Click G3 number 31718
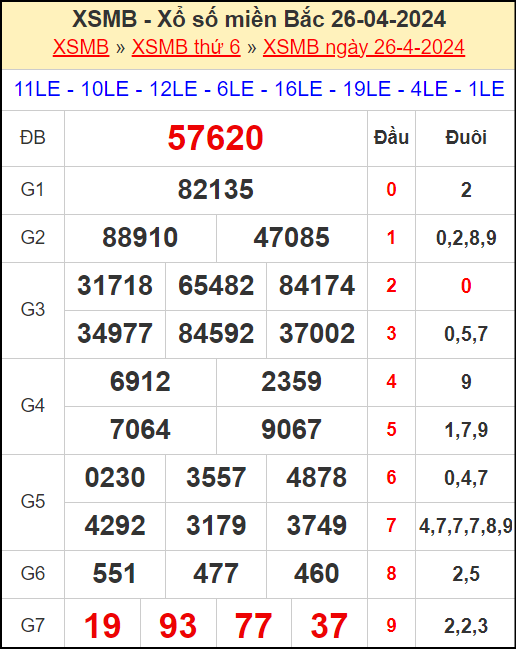Screen dimensions: 516x649 click(115, 286)
